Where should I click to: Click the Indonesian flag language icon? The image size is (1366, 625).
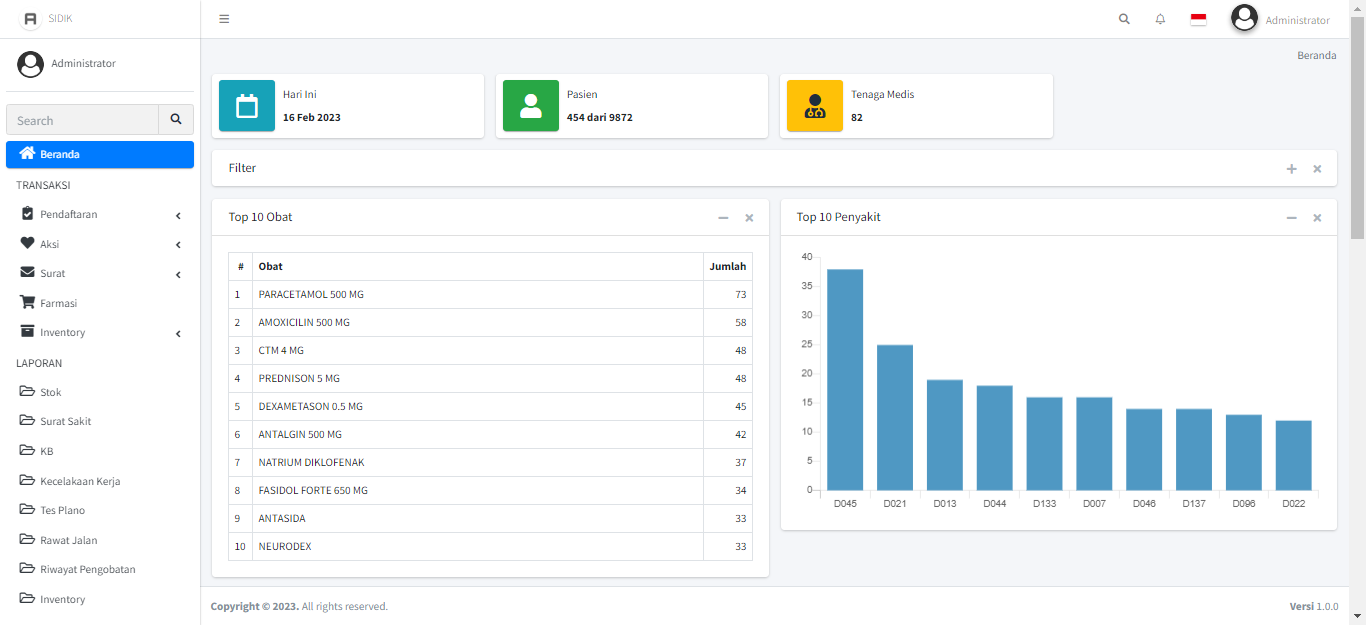tap(1198, 19)
